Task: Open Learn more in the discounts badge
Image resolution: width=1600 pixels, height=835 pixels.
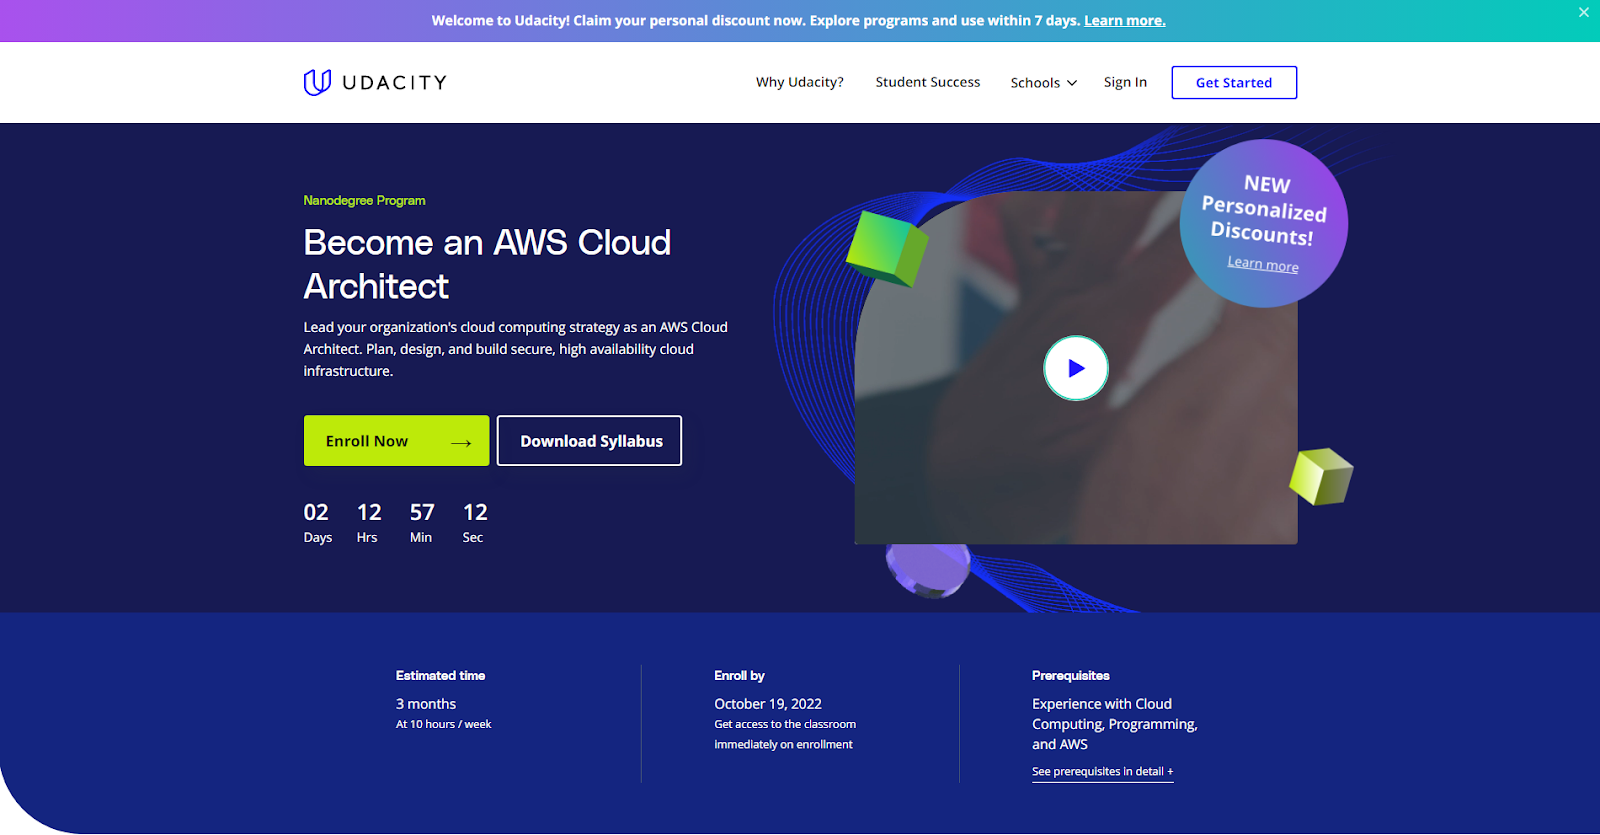Action: point(1263,264)
